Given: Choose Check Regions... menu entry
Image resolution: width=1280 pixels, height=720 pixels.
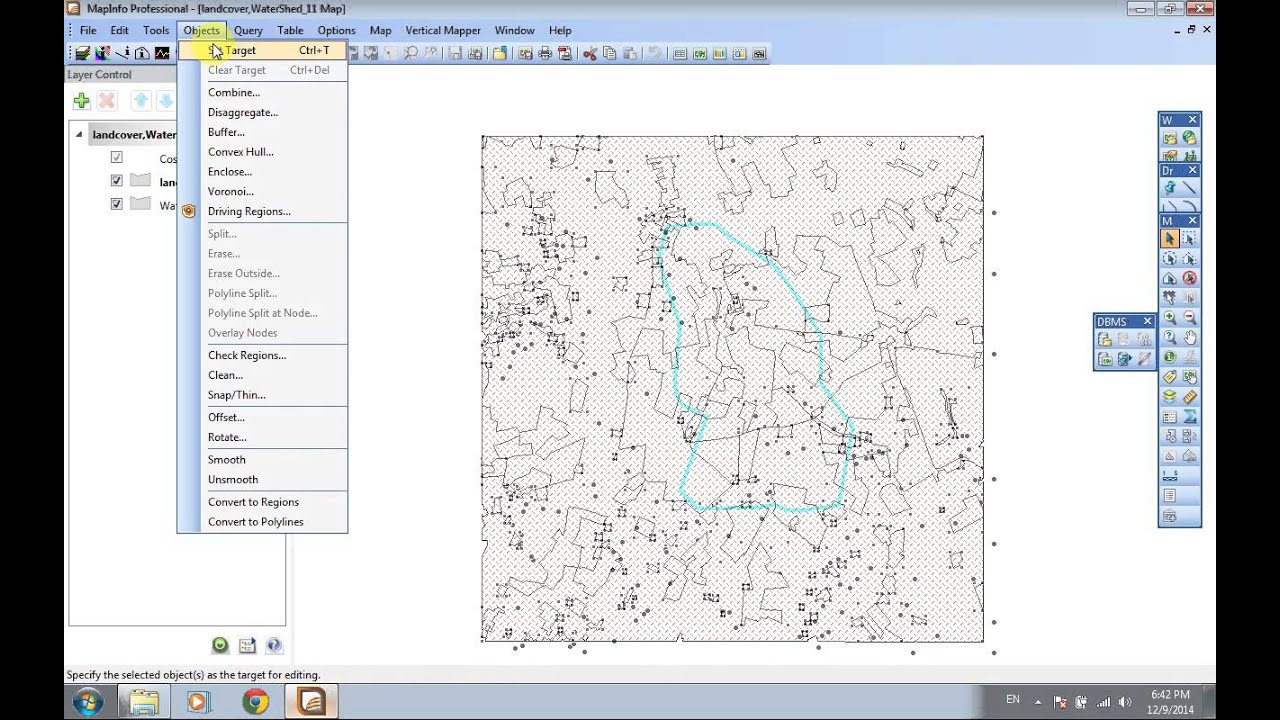Looking at the screenshot, I should point(263,355).
